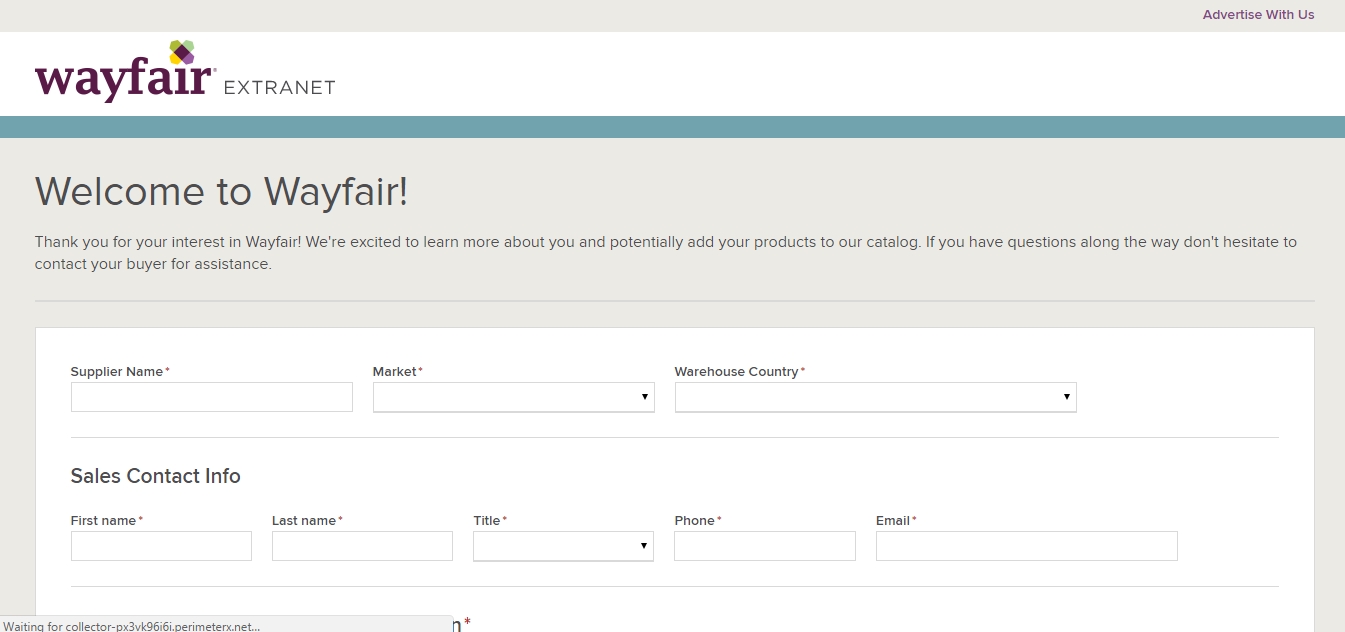Click the Sales Contact Info heading
This screenshot has width=1345, height=632.
(156, 476)
